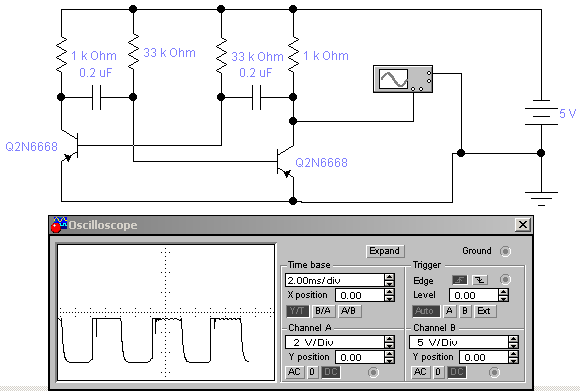
Task: Click the Channel A input terminal
Action: pyautogui.click(x=373, y=372)
